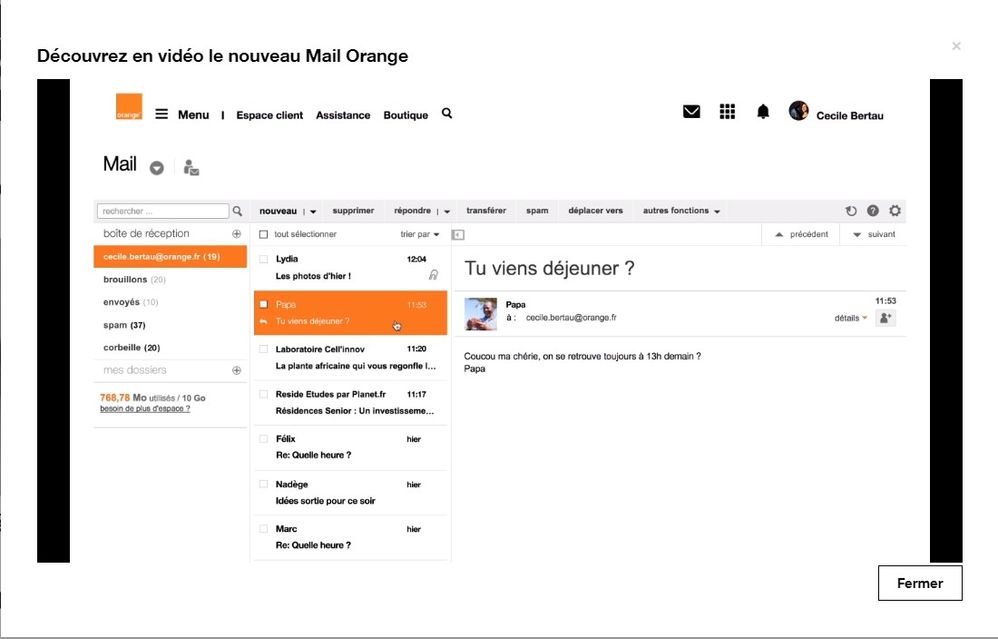Open Assistance in top navigation
This screenshot has height=639, width=998.
pyautogui.click(x=343, y=115)
